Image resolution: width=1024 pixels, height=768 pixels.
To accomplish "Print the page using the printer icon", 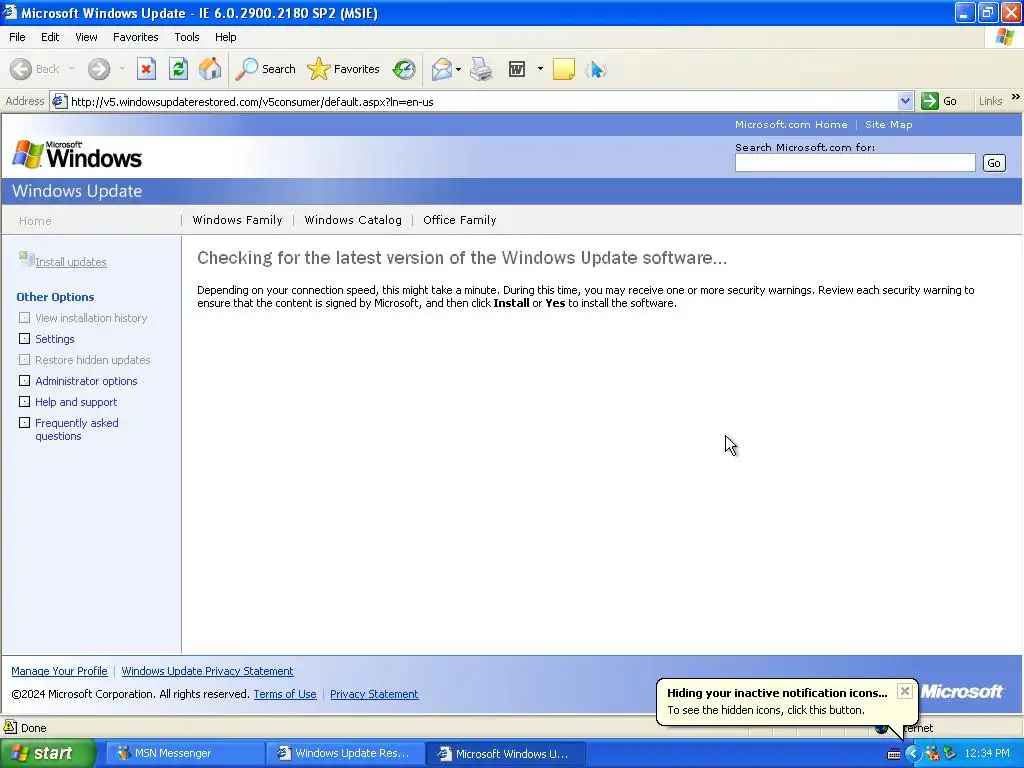I will click(481, 69).
